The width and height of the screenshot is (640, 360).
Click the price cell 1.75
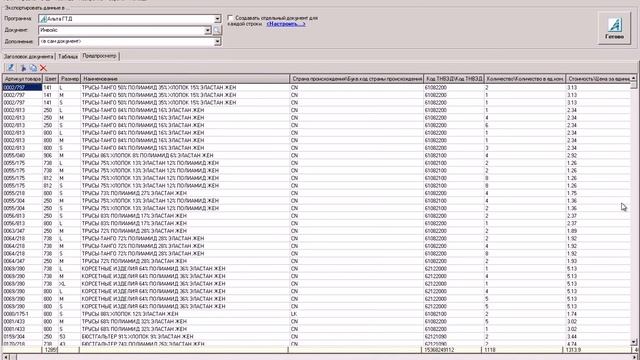[598, 193]
